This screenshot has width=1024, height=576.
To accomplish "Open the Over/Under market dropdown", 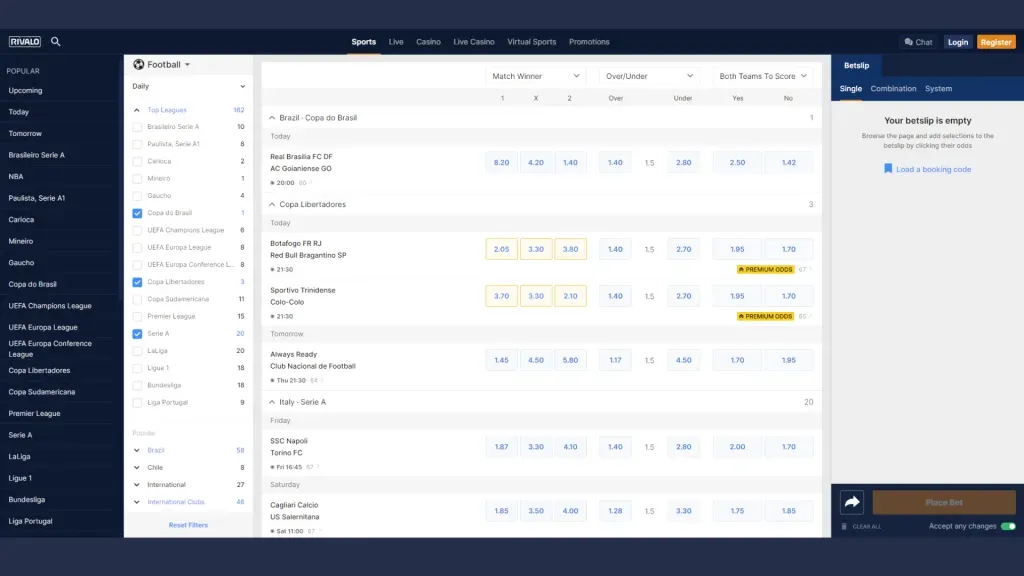I will coord(649,75).
